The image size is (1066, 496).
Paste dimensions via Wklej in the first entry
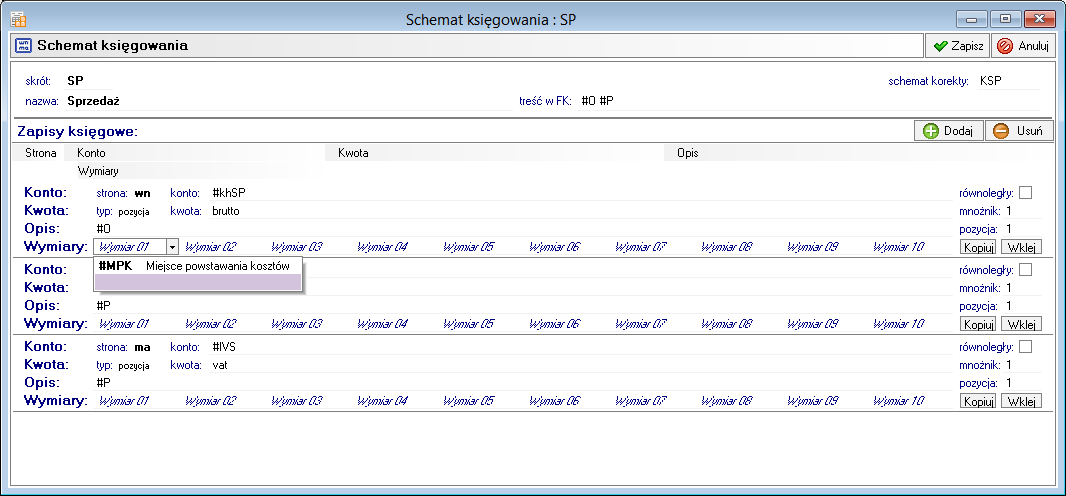pyautogui.click(x=1021, y=247)
